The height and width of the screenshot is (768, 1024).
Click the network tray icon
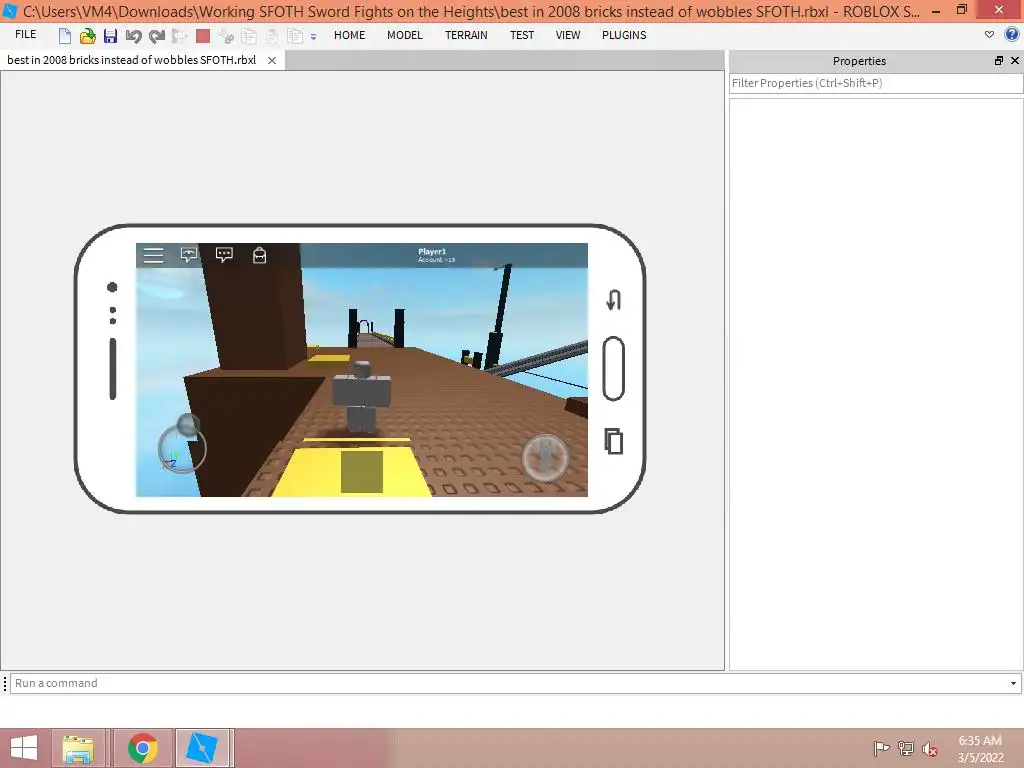(x=905, y=748)
